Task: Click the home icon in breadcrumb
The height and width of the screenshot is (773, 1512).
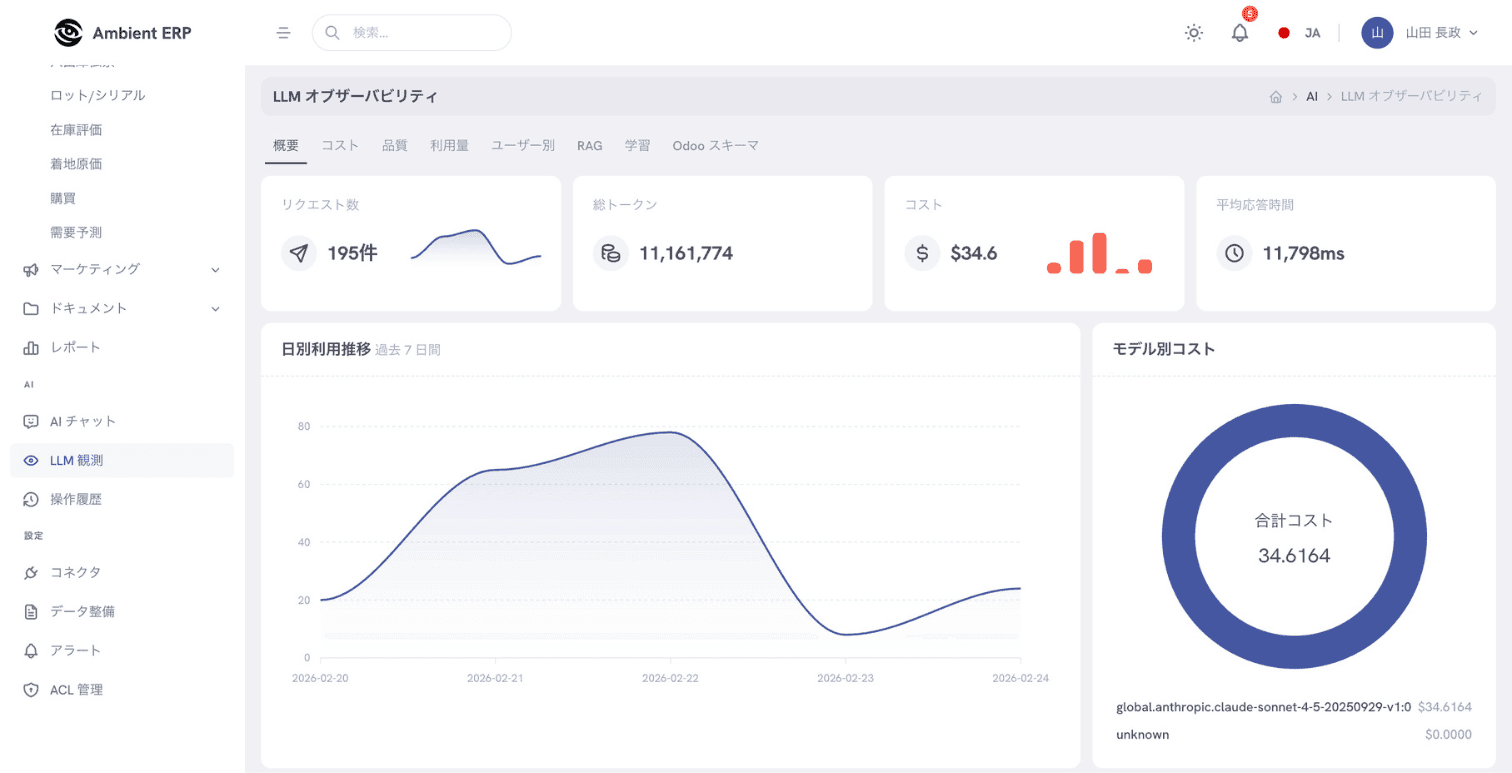Action: (1275, 97)
